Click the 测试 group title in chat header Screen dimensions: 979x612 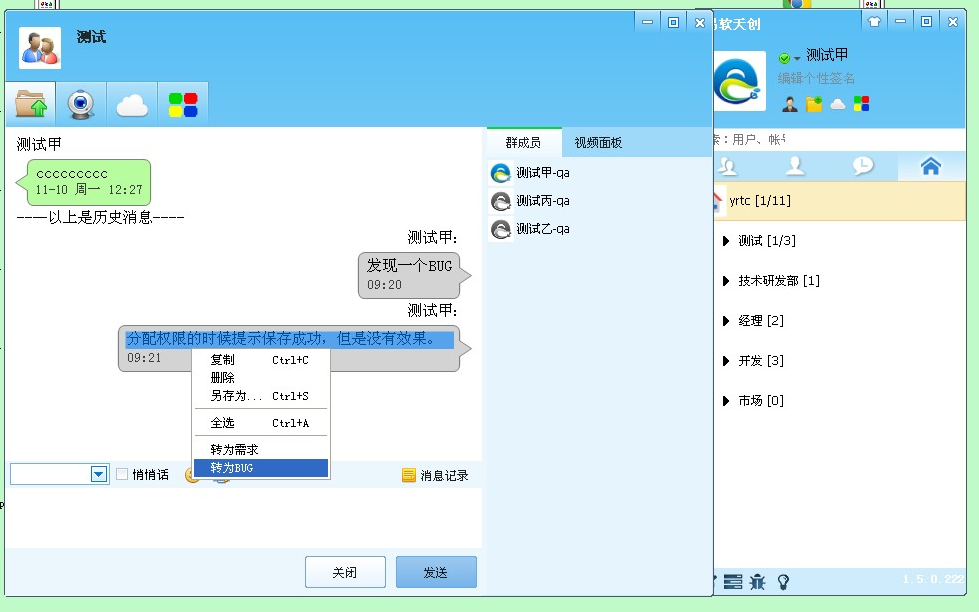(x=91, y=37)
